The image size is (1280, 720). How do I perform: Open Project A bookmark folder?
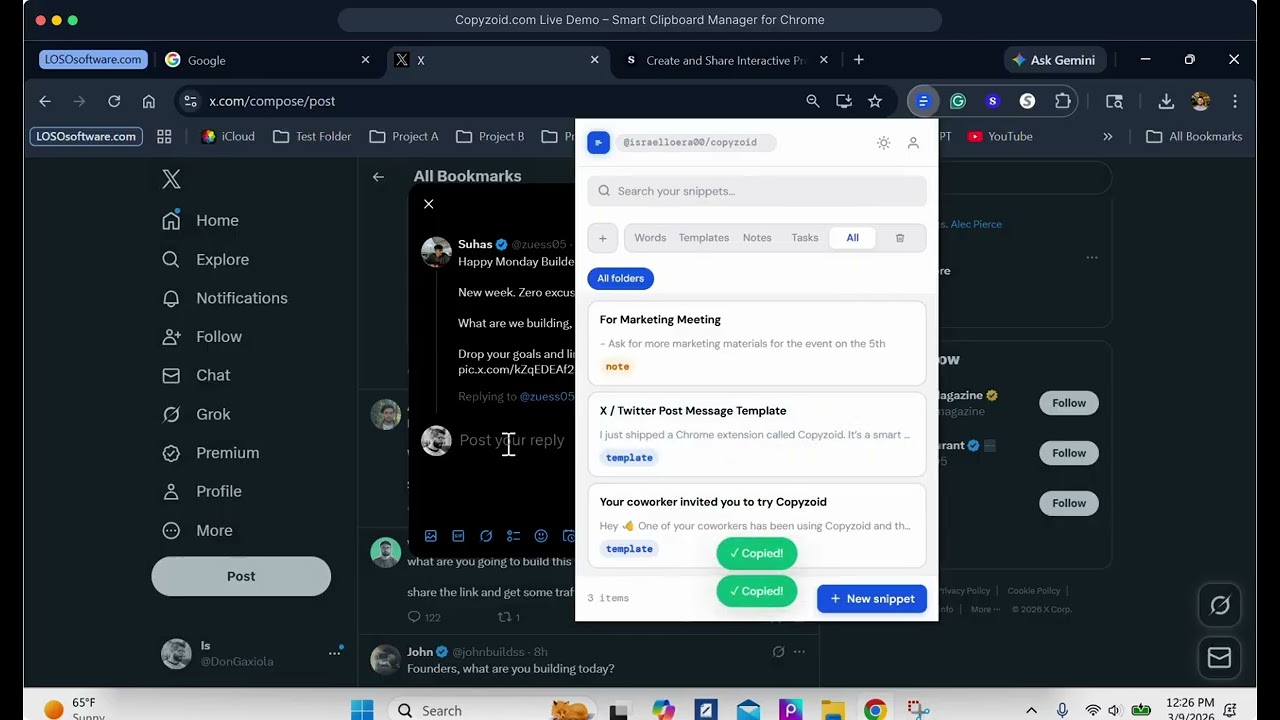point(404,136)
